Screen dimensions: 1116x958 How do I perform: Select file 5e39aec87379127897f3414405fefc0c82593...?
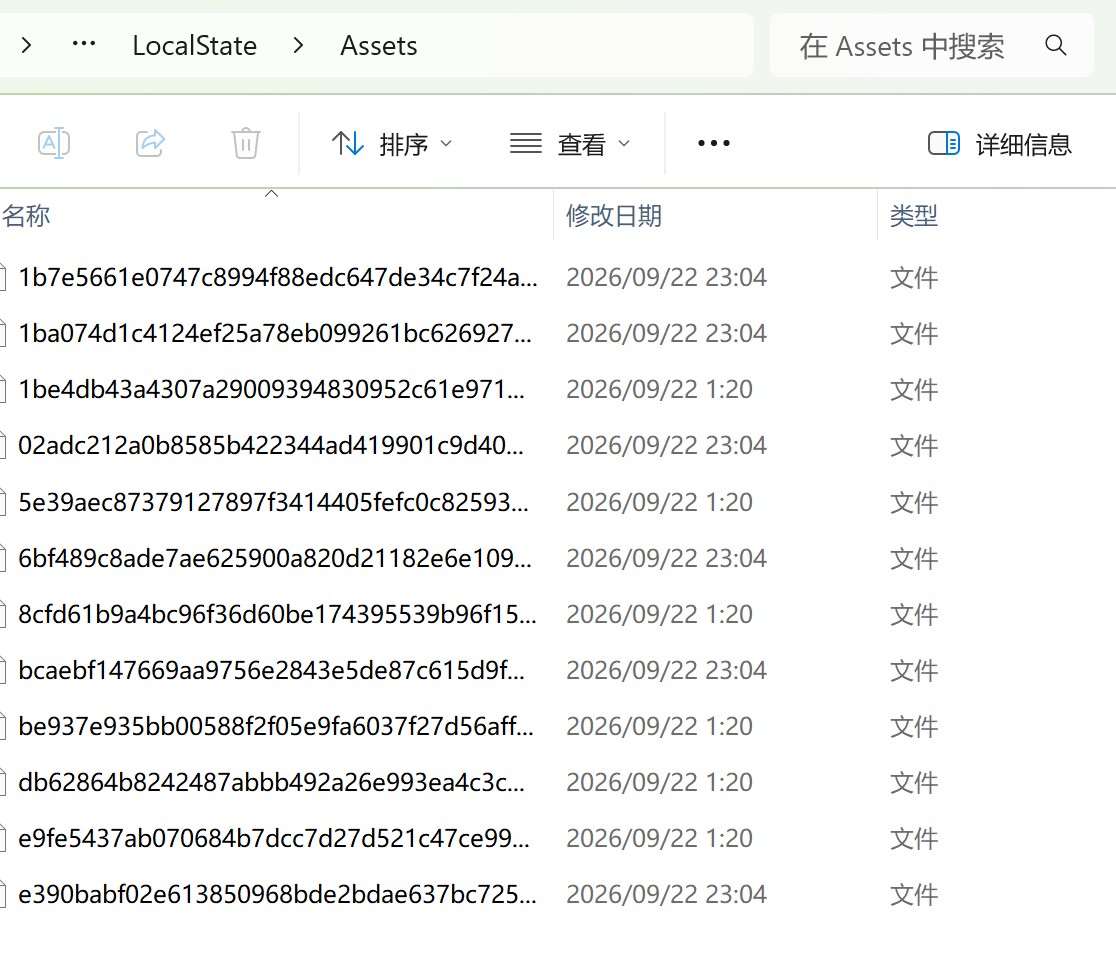coord(273,502)
